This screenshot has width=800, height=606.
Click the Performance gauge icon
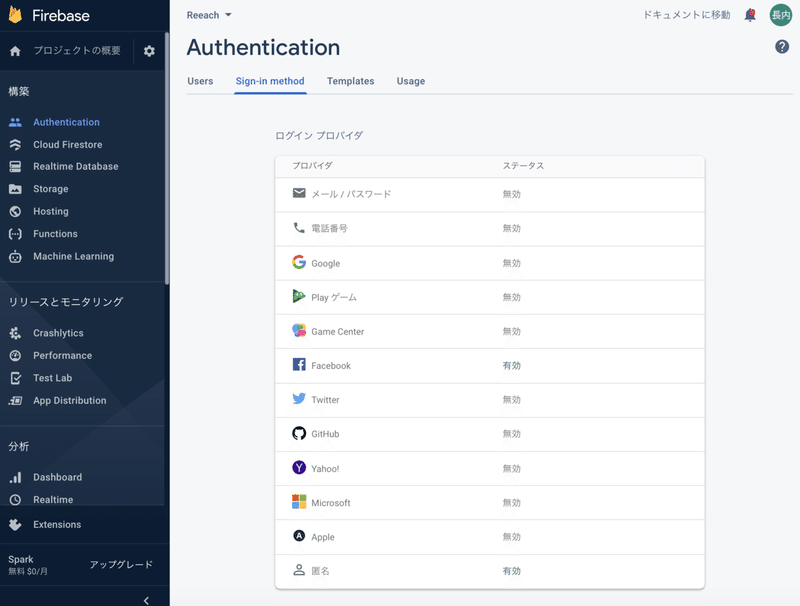click(15, 356)
